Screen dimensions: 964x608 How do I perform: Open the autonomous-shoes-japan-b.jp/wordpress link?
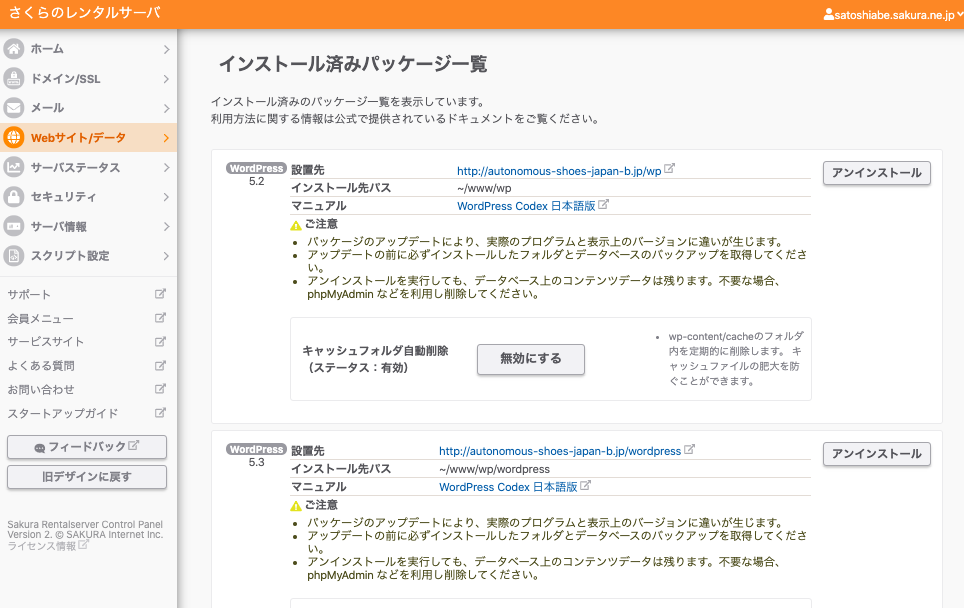[559, 451]
